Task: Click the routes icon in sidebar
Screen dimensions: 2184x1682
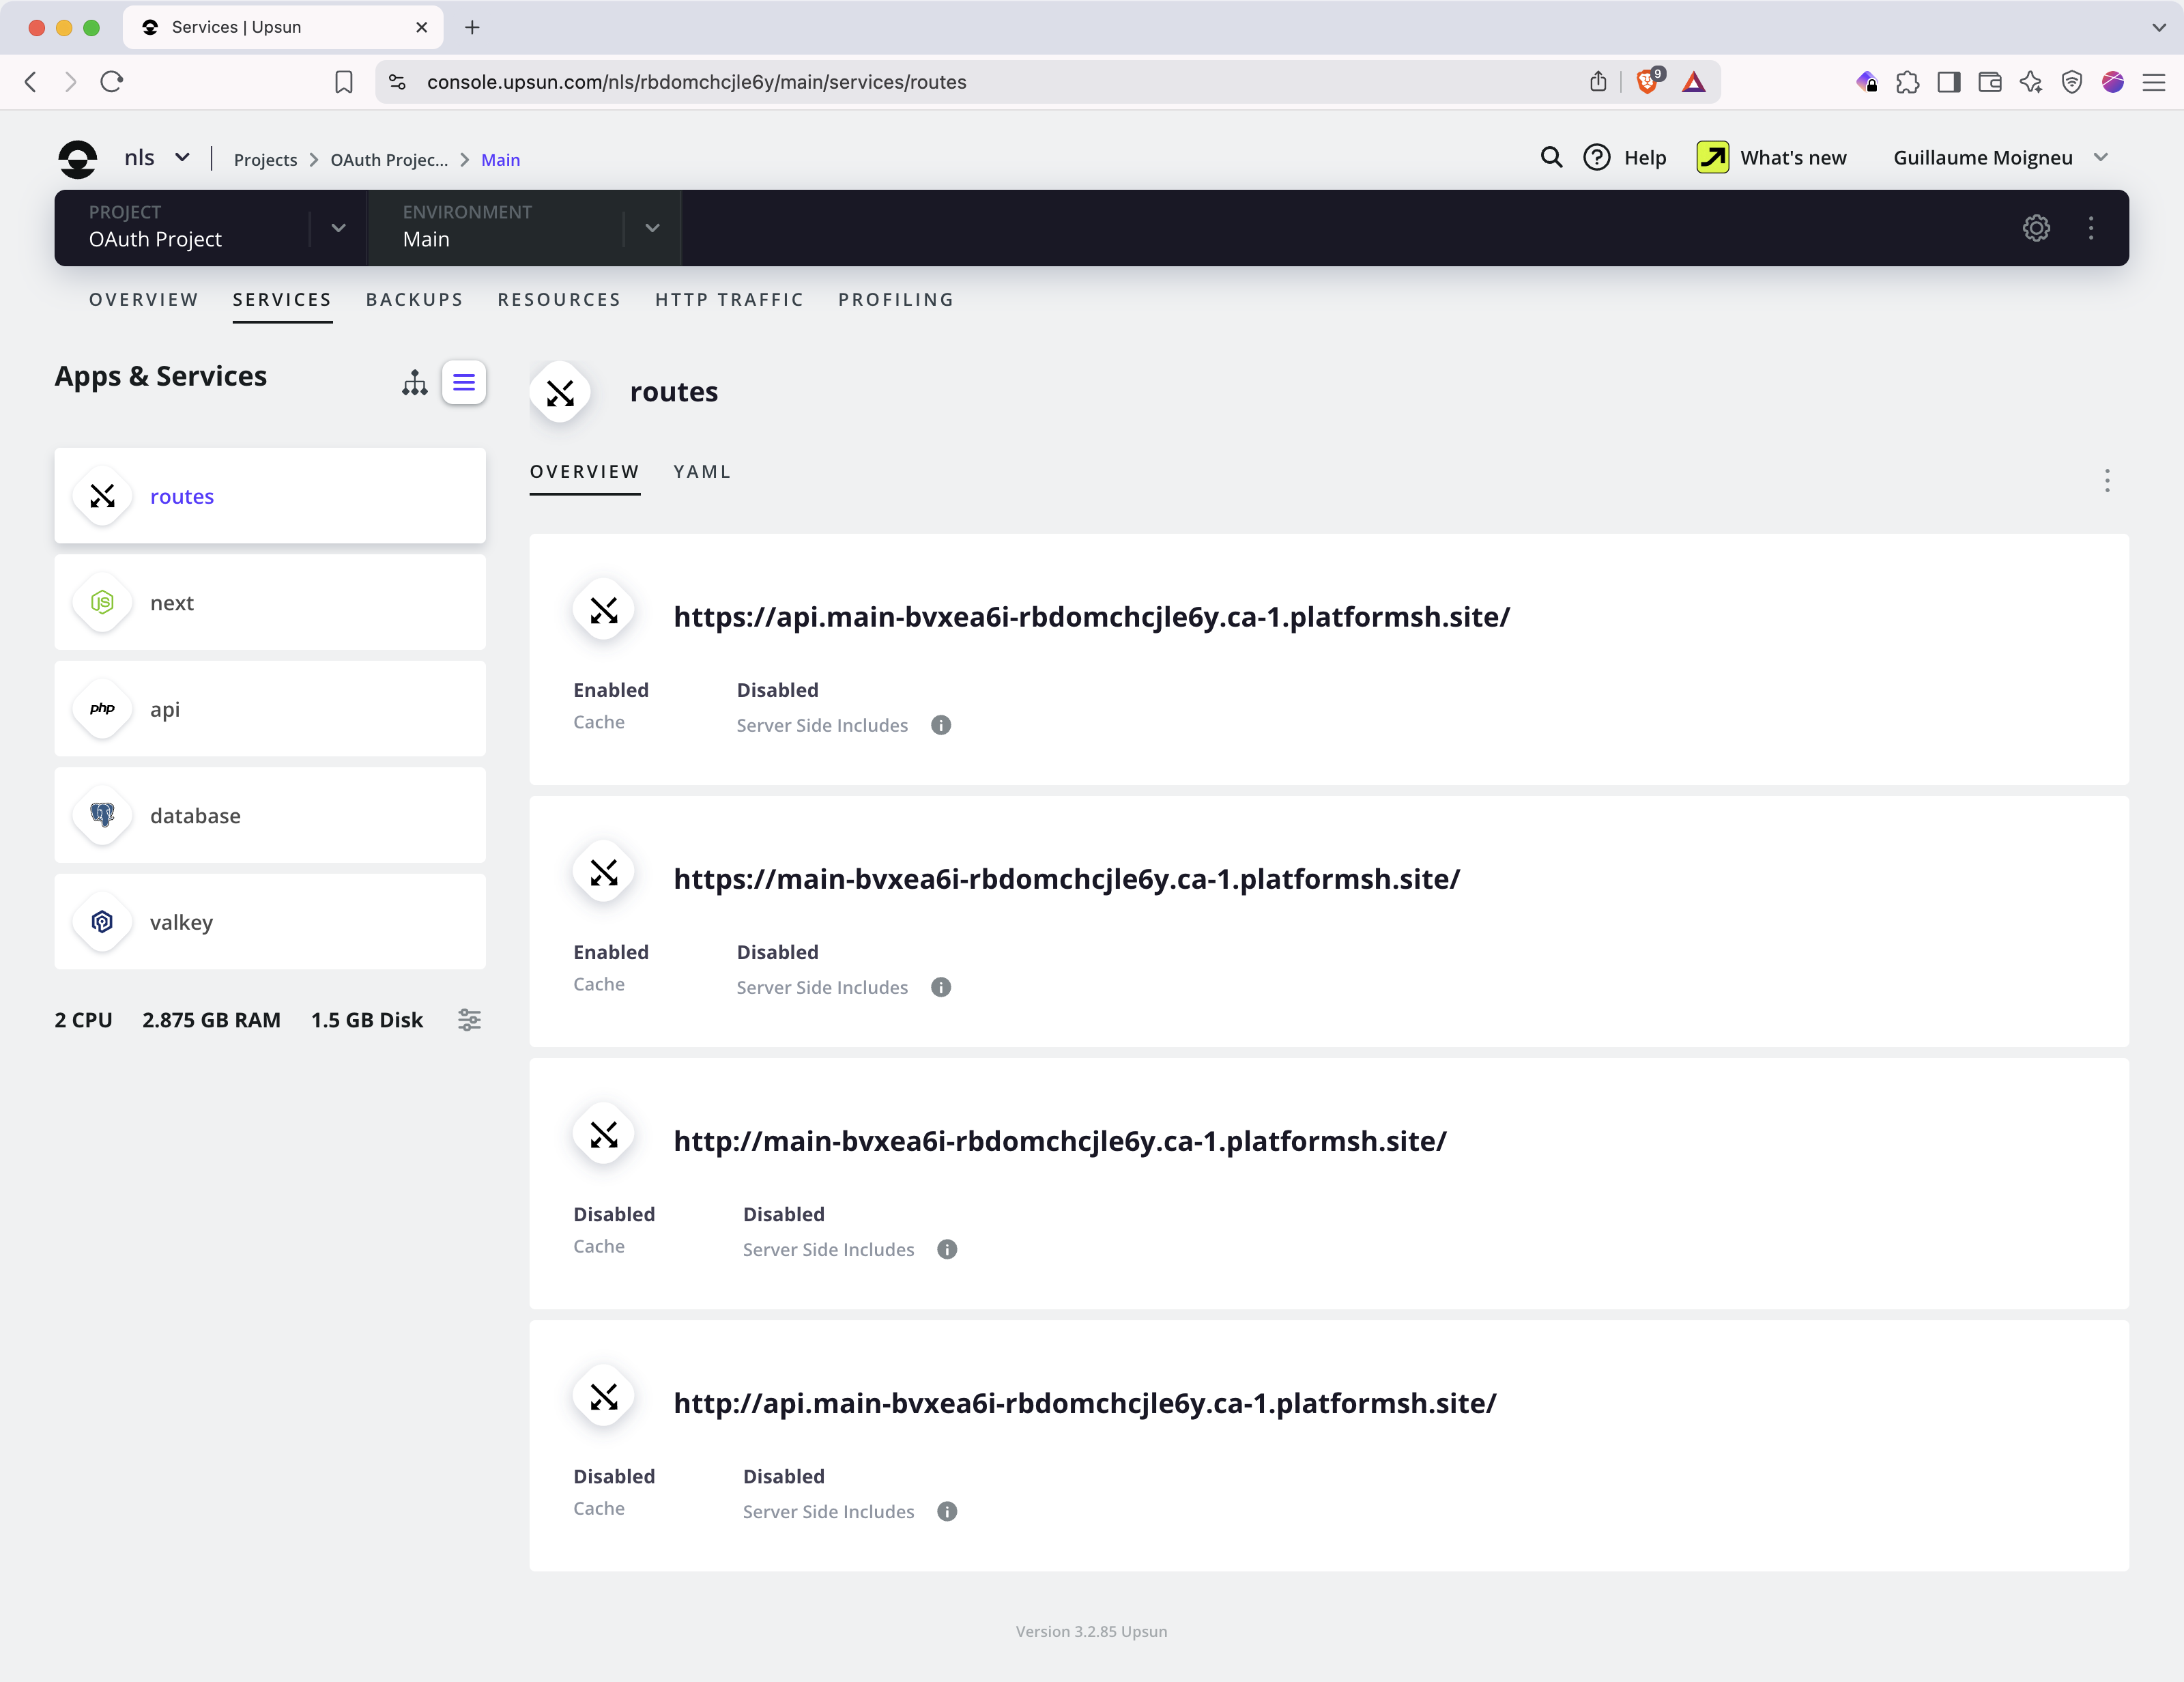Action: click(102, 496)
